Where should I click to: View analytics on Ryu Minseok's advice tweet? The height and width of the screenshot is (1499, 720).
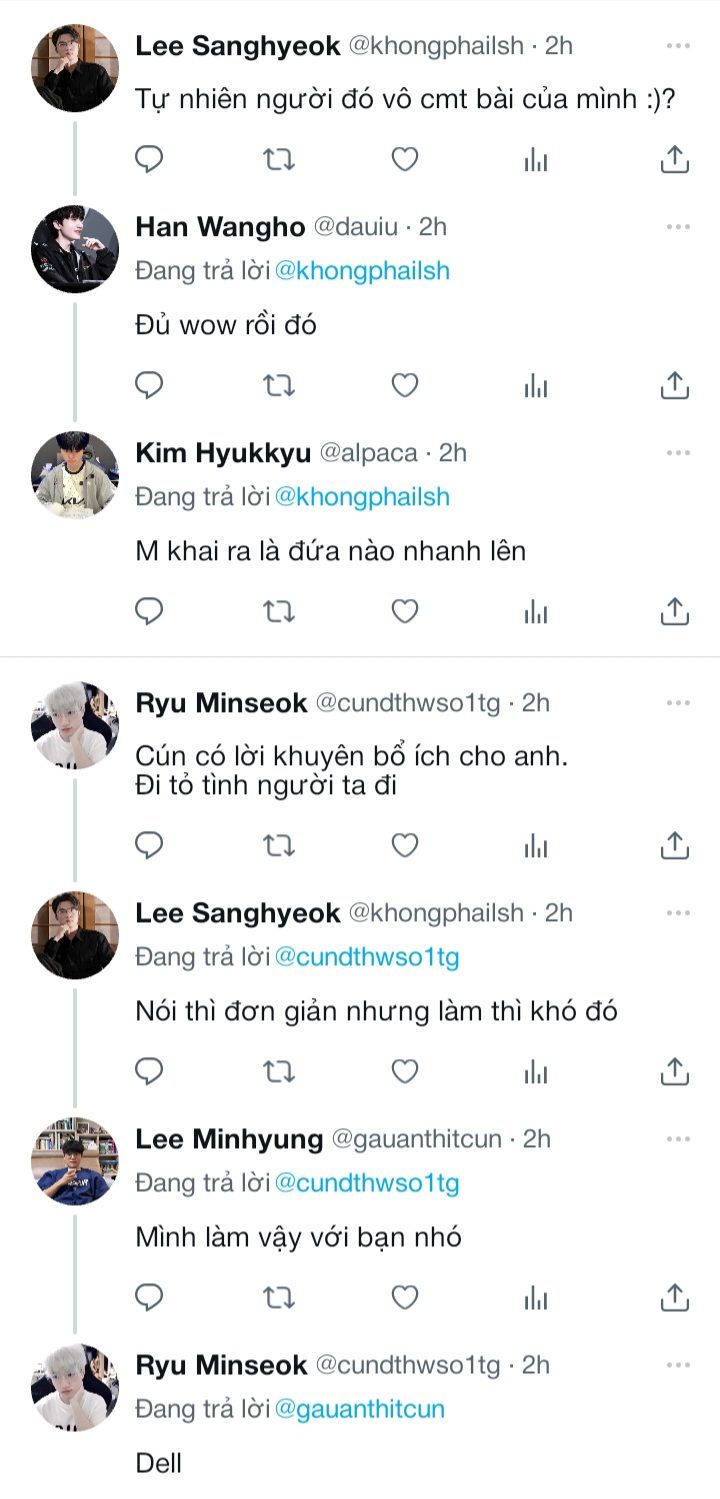coord(537,846)
